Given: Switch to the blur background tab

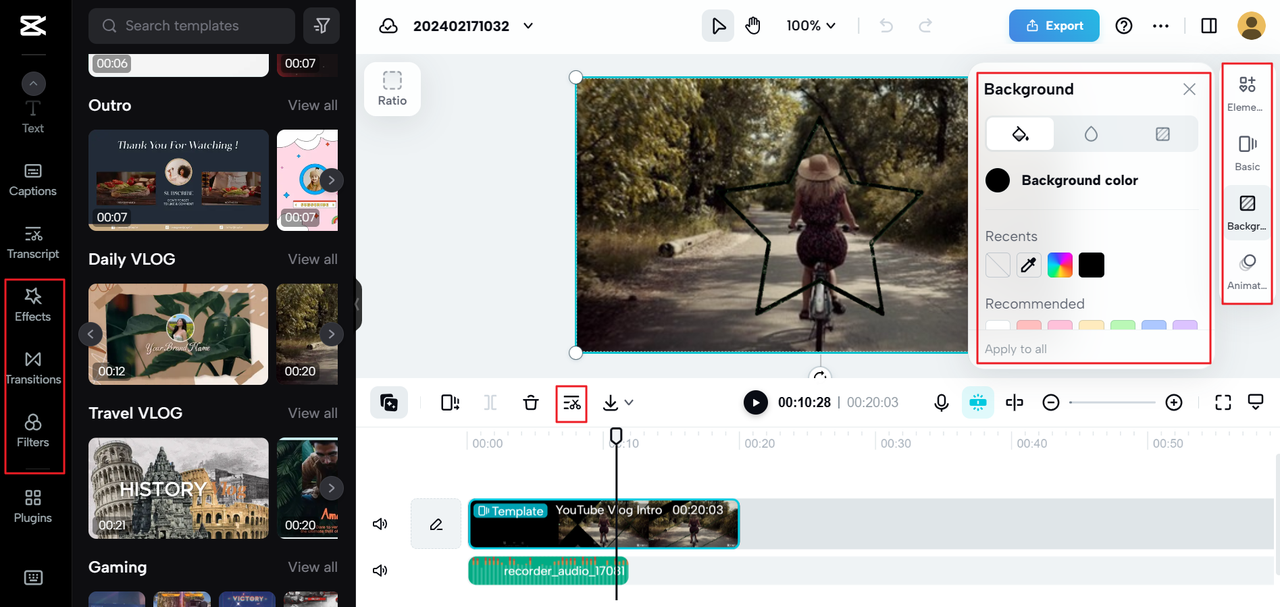Looking at the screenshot, I should (1091, 134).
